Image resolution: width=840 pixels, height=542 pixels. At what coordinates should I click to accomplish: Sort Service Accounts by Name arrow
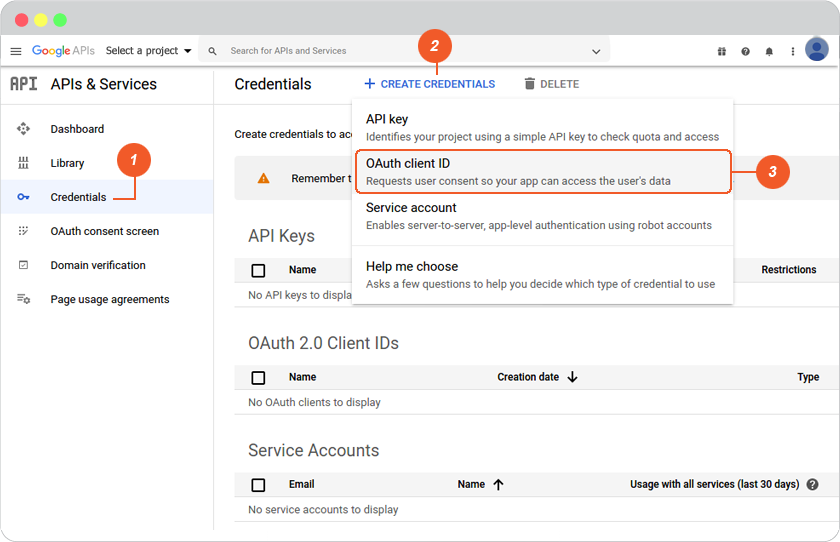[498, 485]
